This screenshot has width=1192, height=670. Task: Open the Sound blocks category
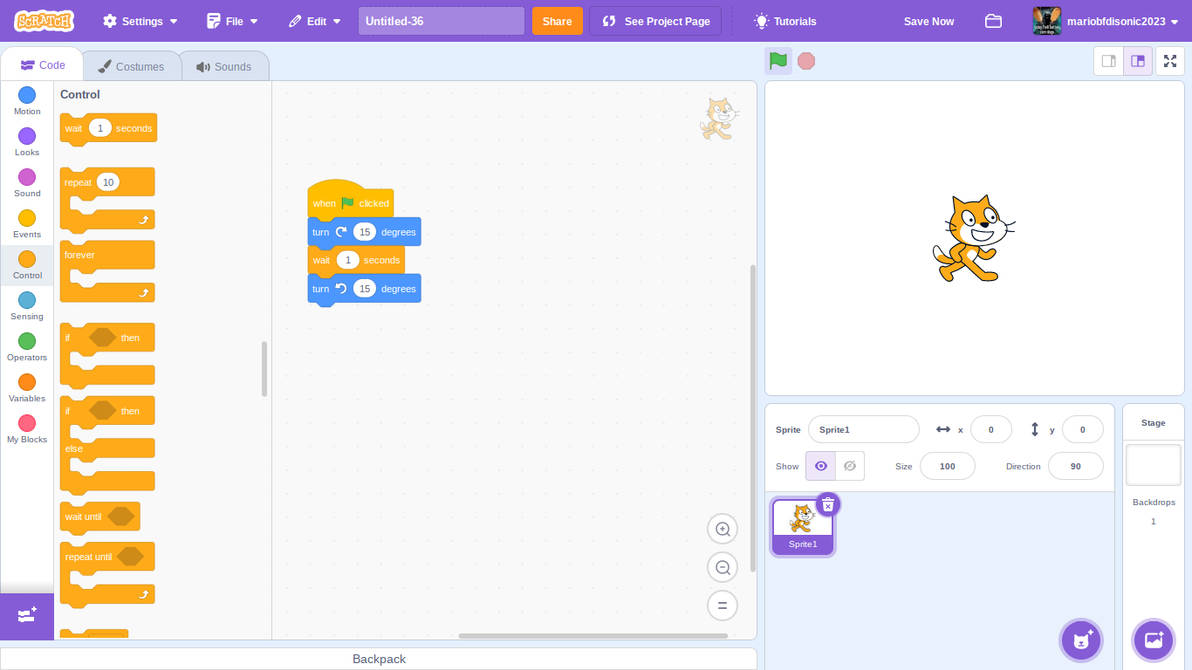26,184
